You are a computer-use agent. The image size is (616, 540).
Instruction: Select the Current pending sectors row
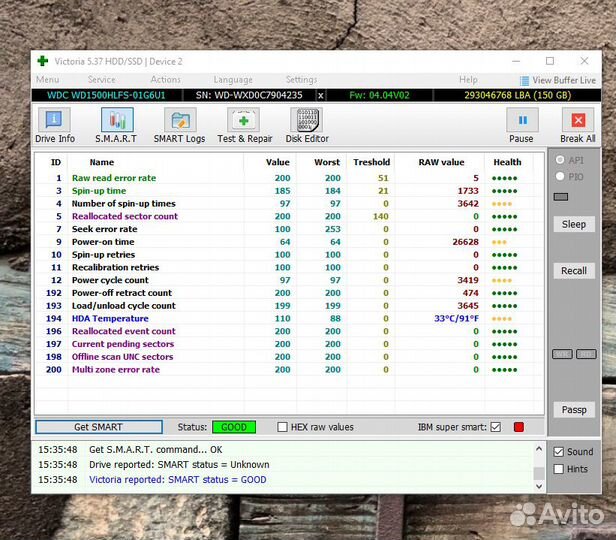[x=290, y=344]
